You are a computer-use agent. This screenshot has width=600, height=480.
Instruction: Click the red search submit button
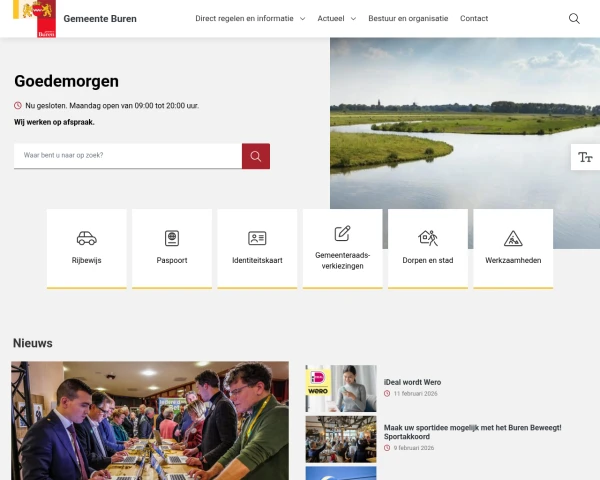pyautogui.click(x=256, y=156)
